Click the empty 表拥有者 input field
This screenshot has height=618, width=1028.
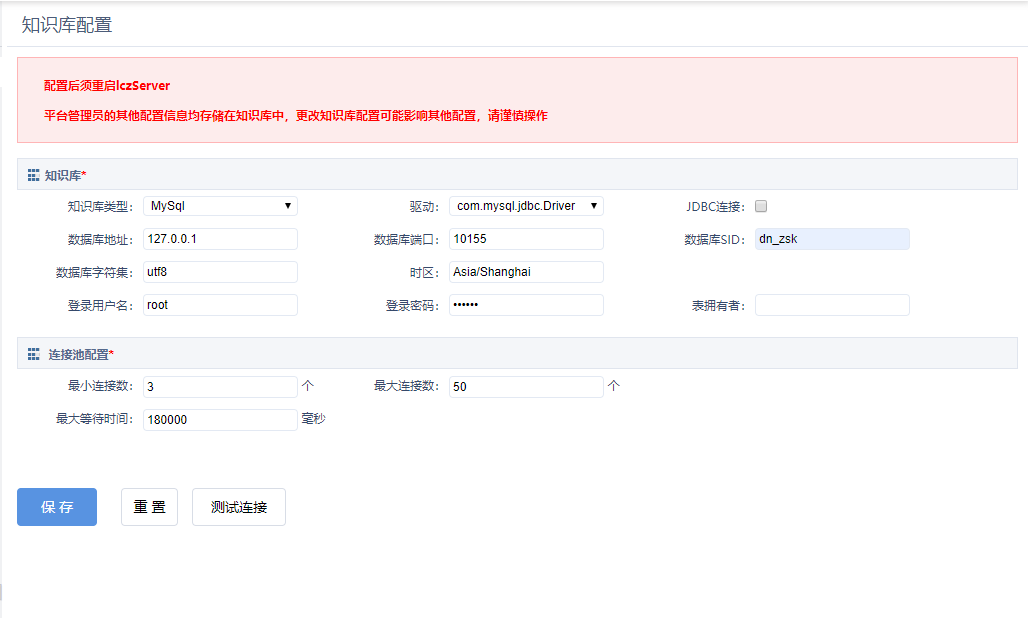point(832,305)
